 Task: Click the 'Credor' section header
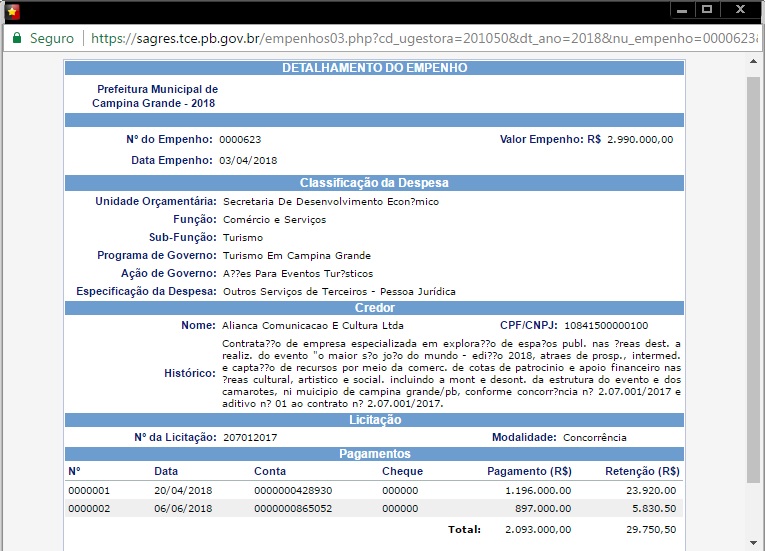tap(375, 308)
